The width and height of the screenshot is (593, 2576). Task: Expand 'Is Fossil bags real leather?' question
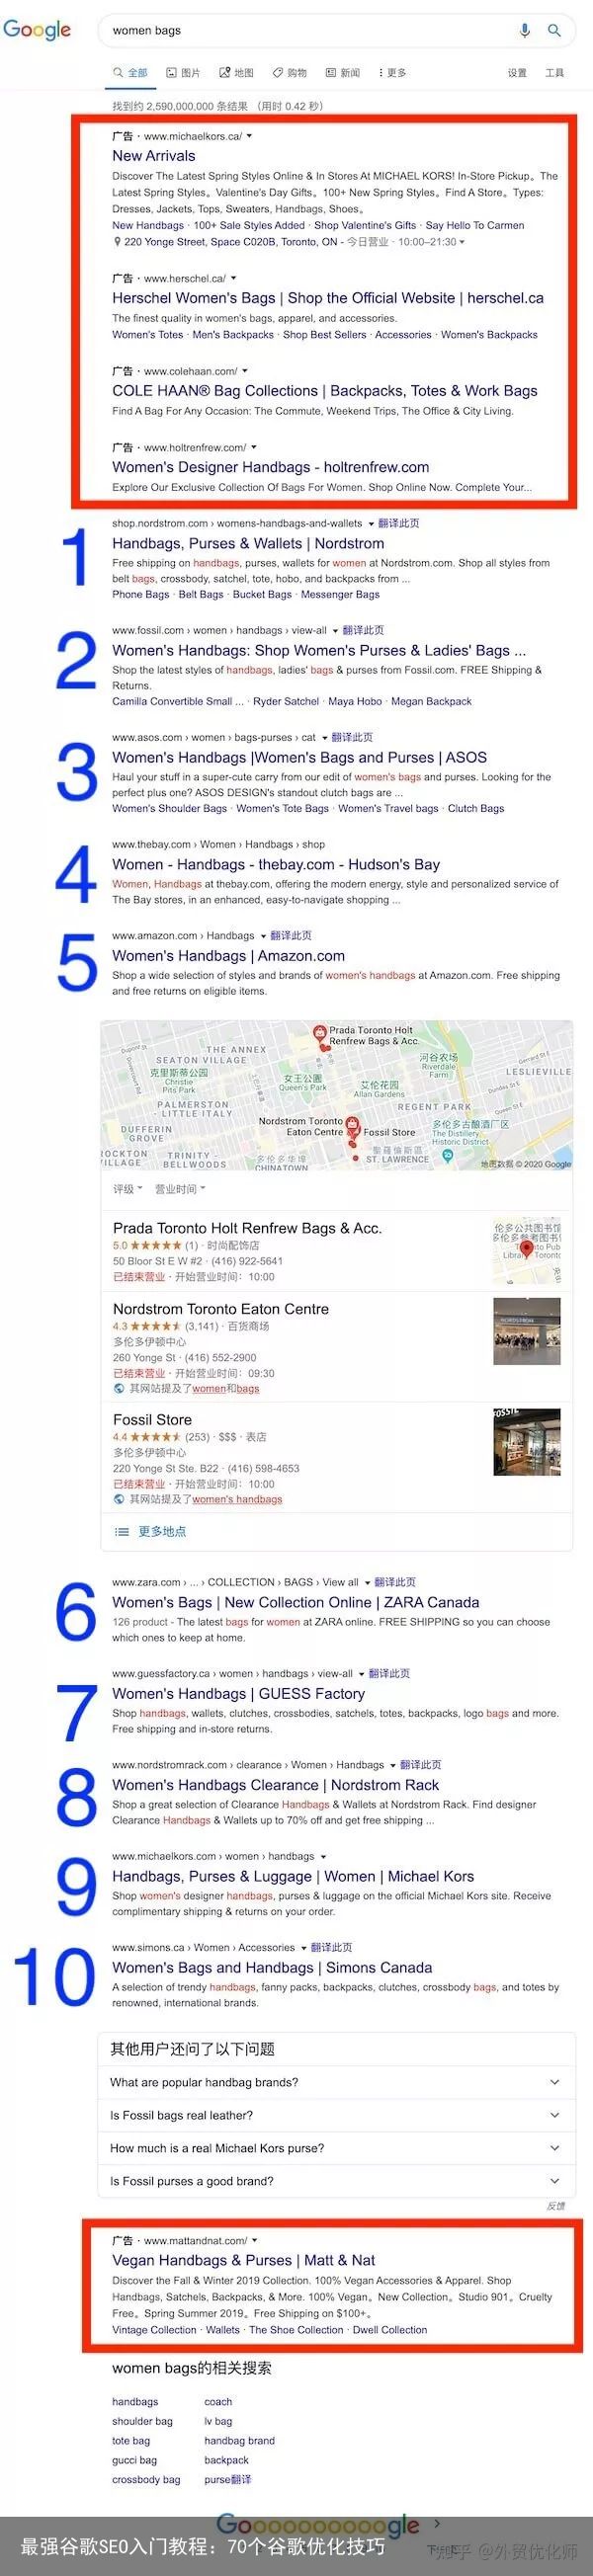337,2115
